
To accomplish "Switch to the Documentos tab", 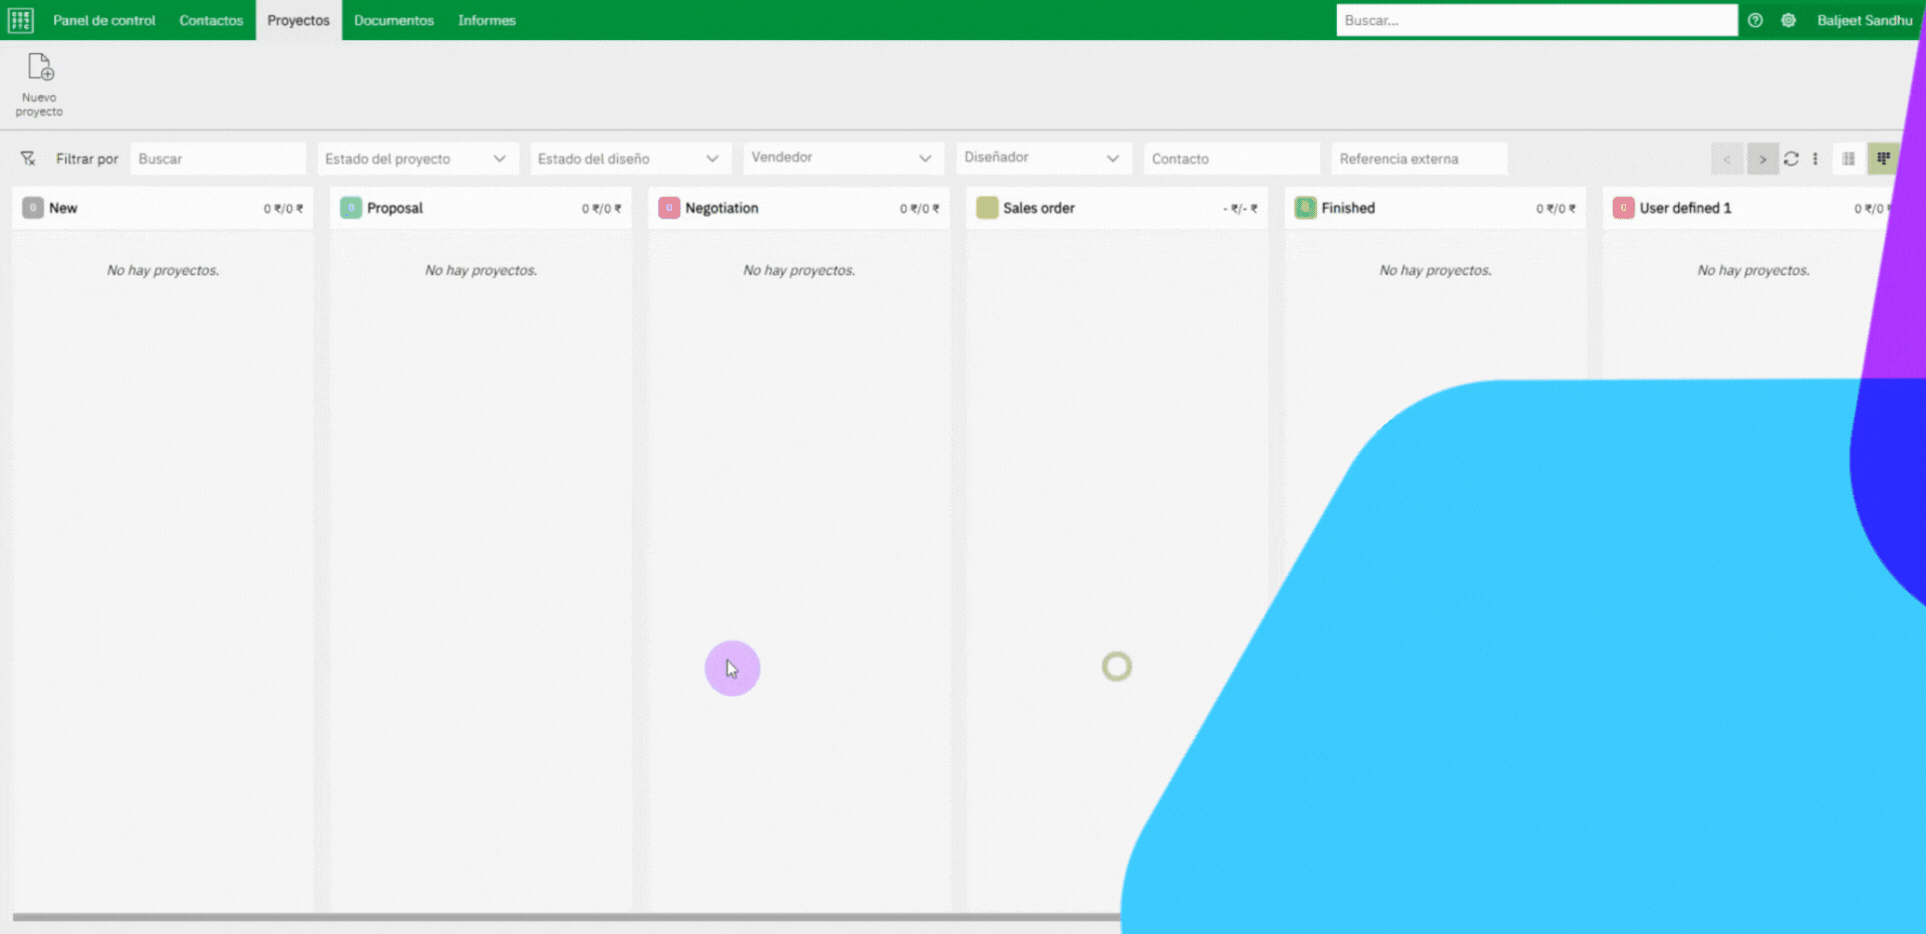I will (394, 20).
